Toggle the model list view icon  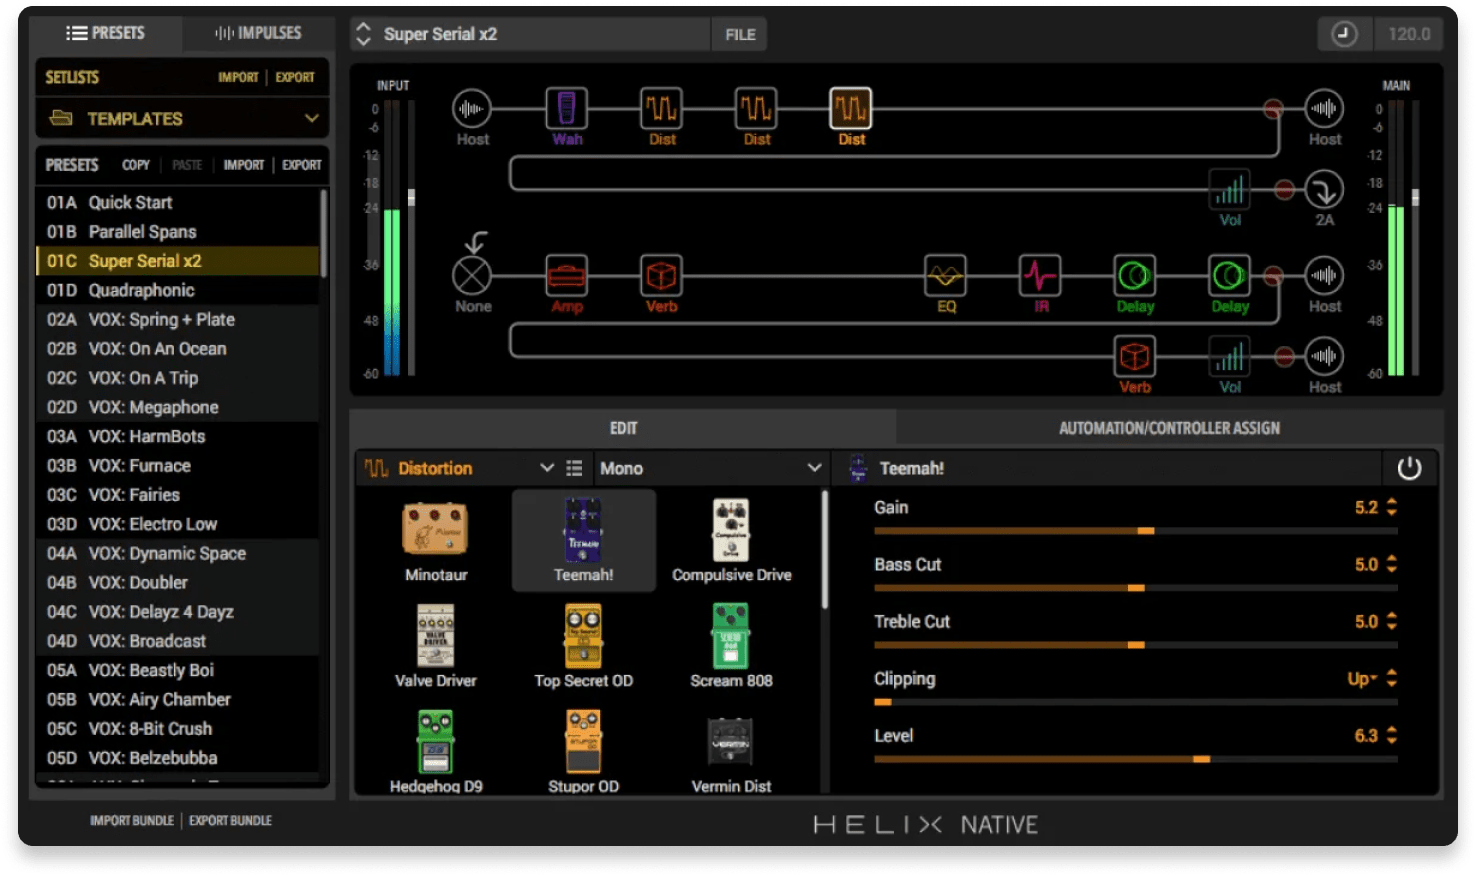tap(574, 468)
